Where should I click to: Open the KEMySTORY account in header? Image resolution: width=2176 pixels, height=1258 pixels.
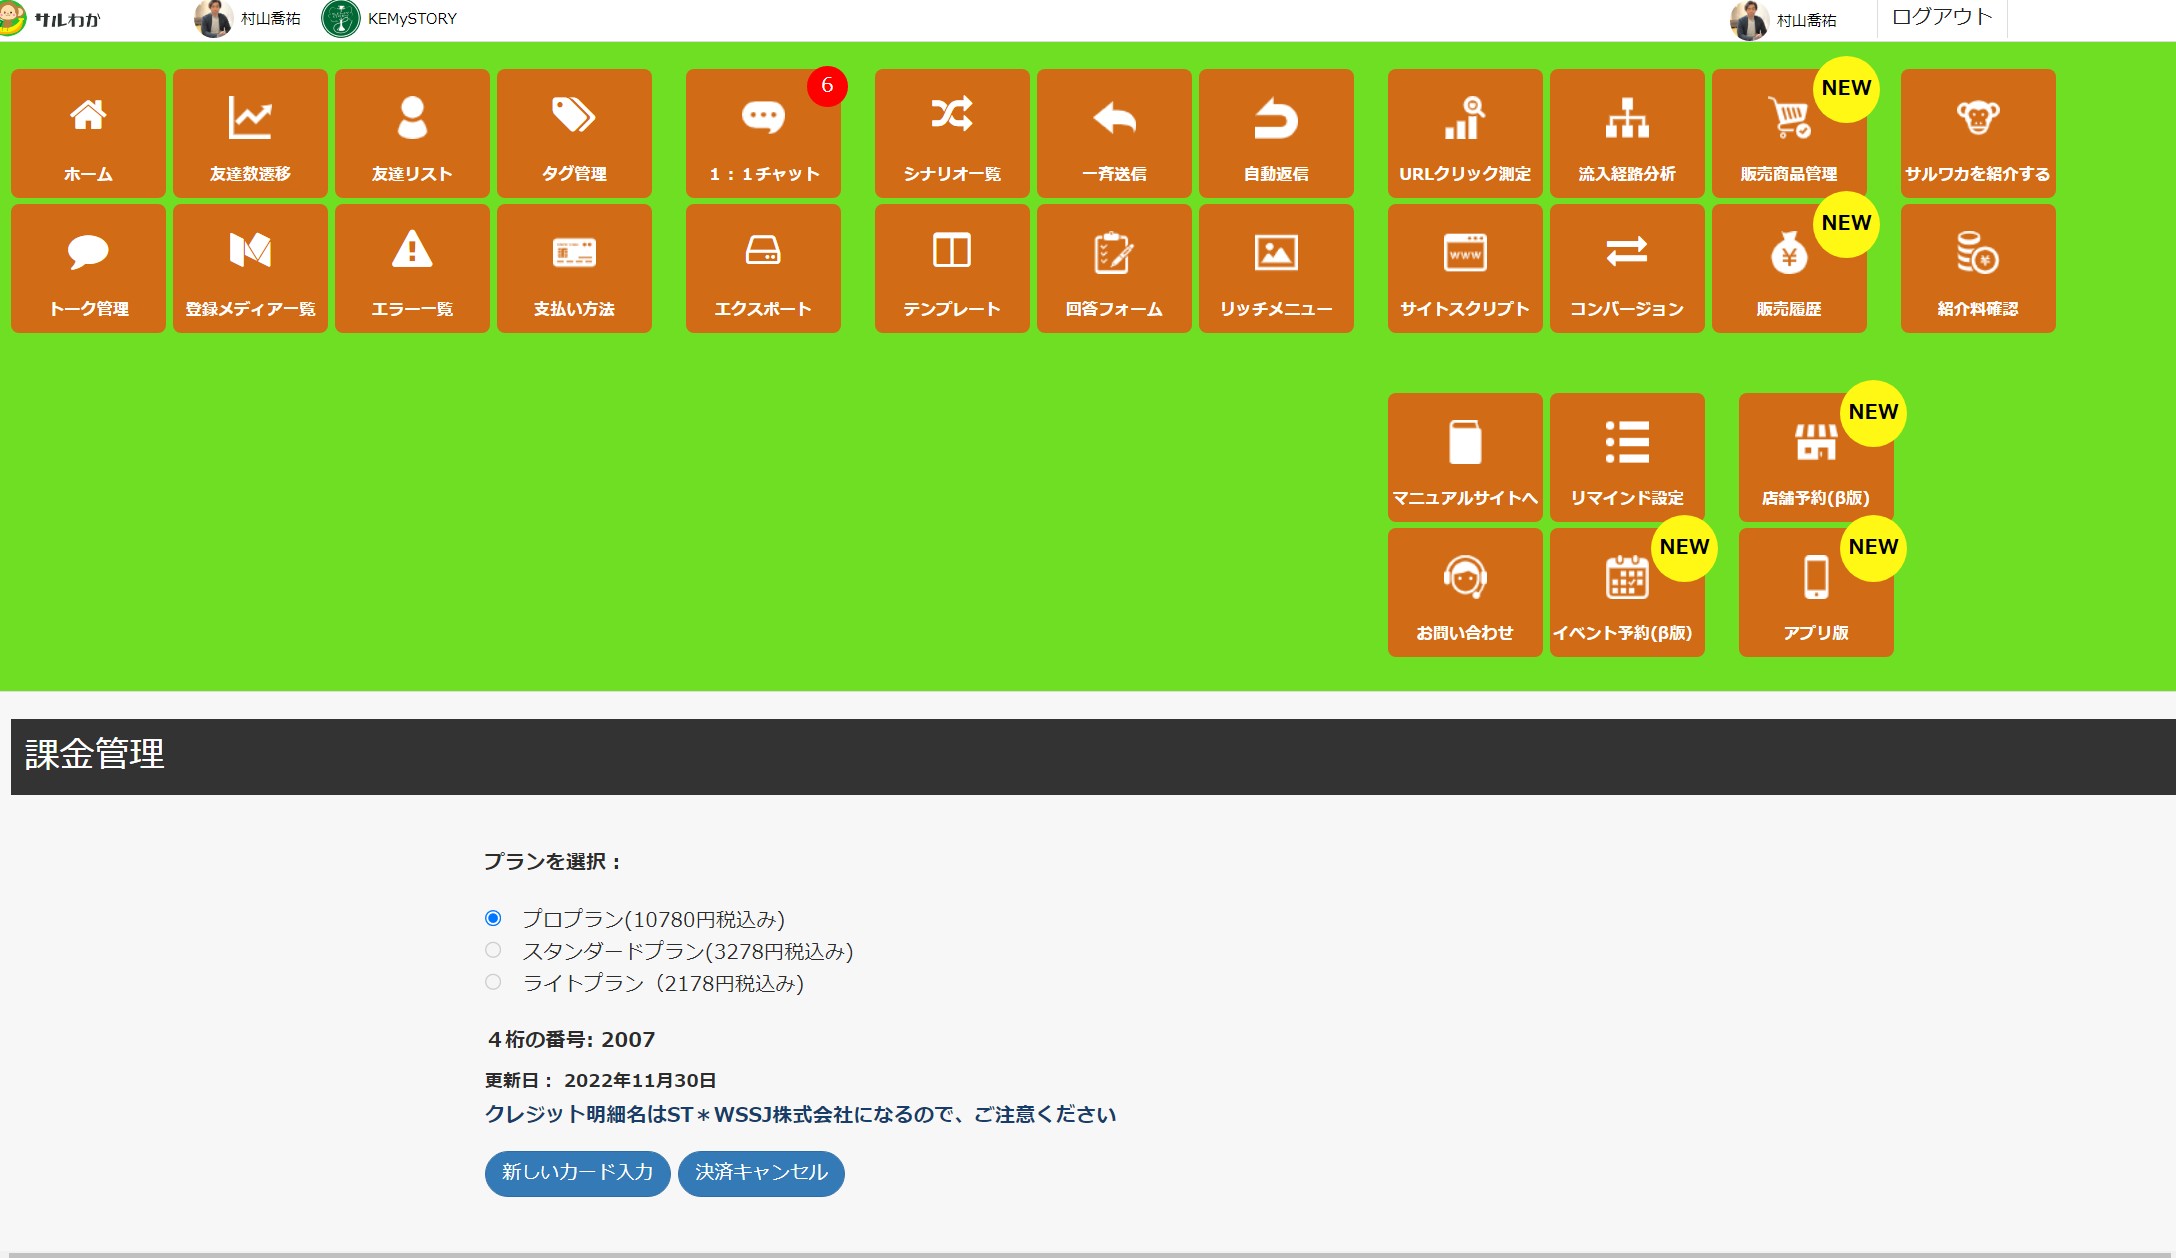click(389, 19)
